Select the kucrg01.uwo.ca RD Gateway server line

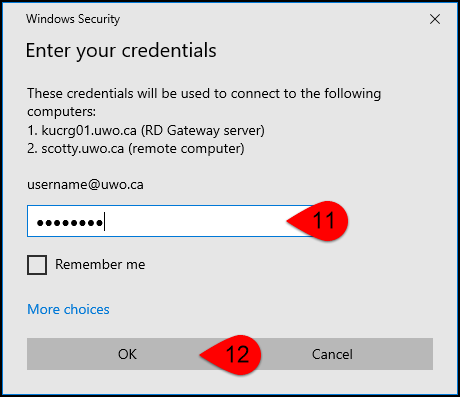(x=146, y=130)
